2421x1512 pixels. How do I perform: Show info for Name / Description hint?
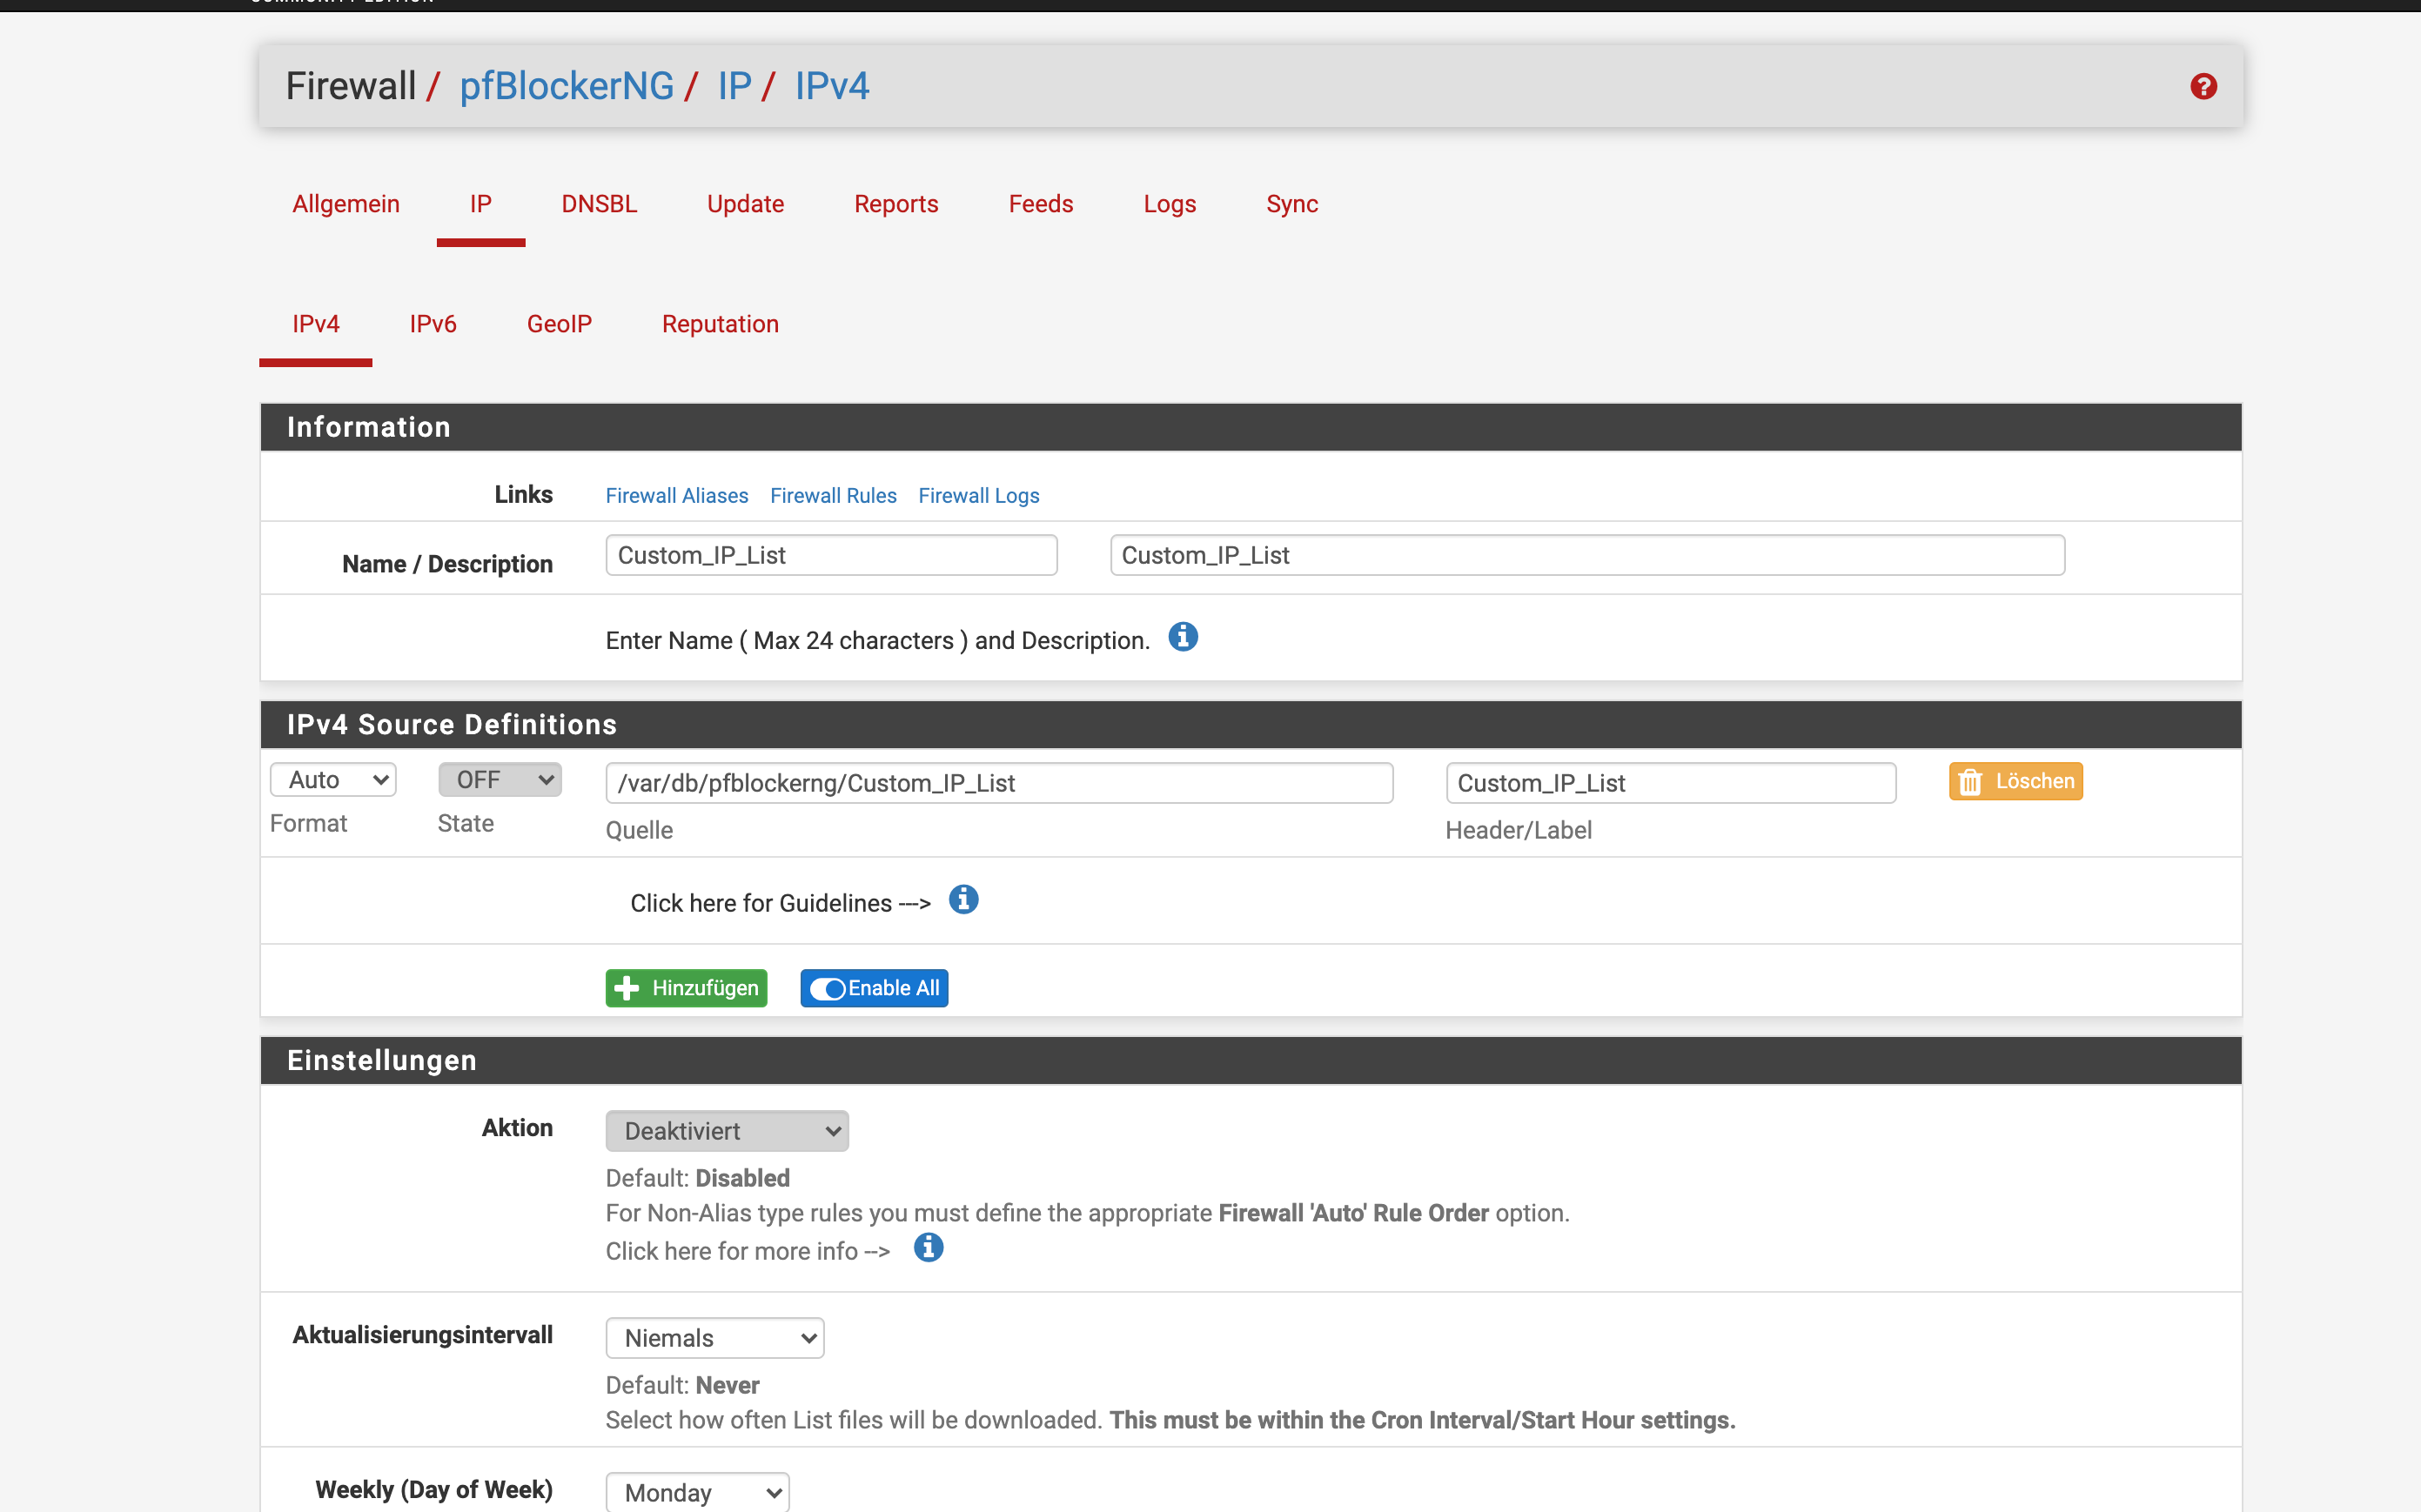pos(1183,637)
